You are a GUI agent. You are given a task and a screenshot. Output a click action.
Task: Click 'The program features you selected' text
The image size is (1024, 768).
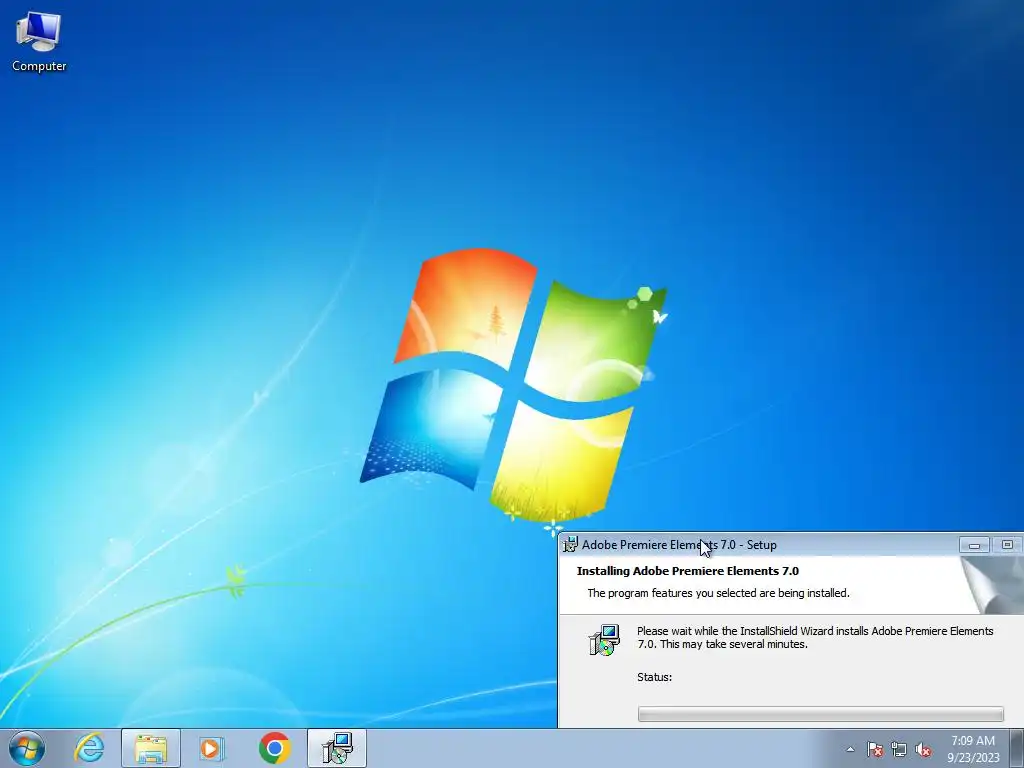click(x=718, y=593)
